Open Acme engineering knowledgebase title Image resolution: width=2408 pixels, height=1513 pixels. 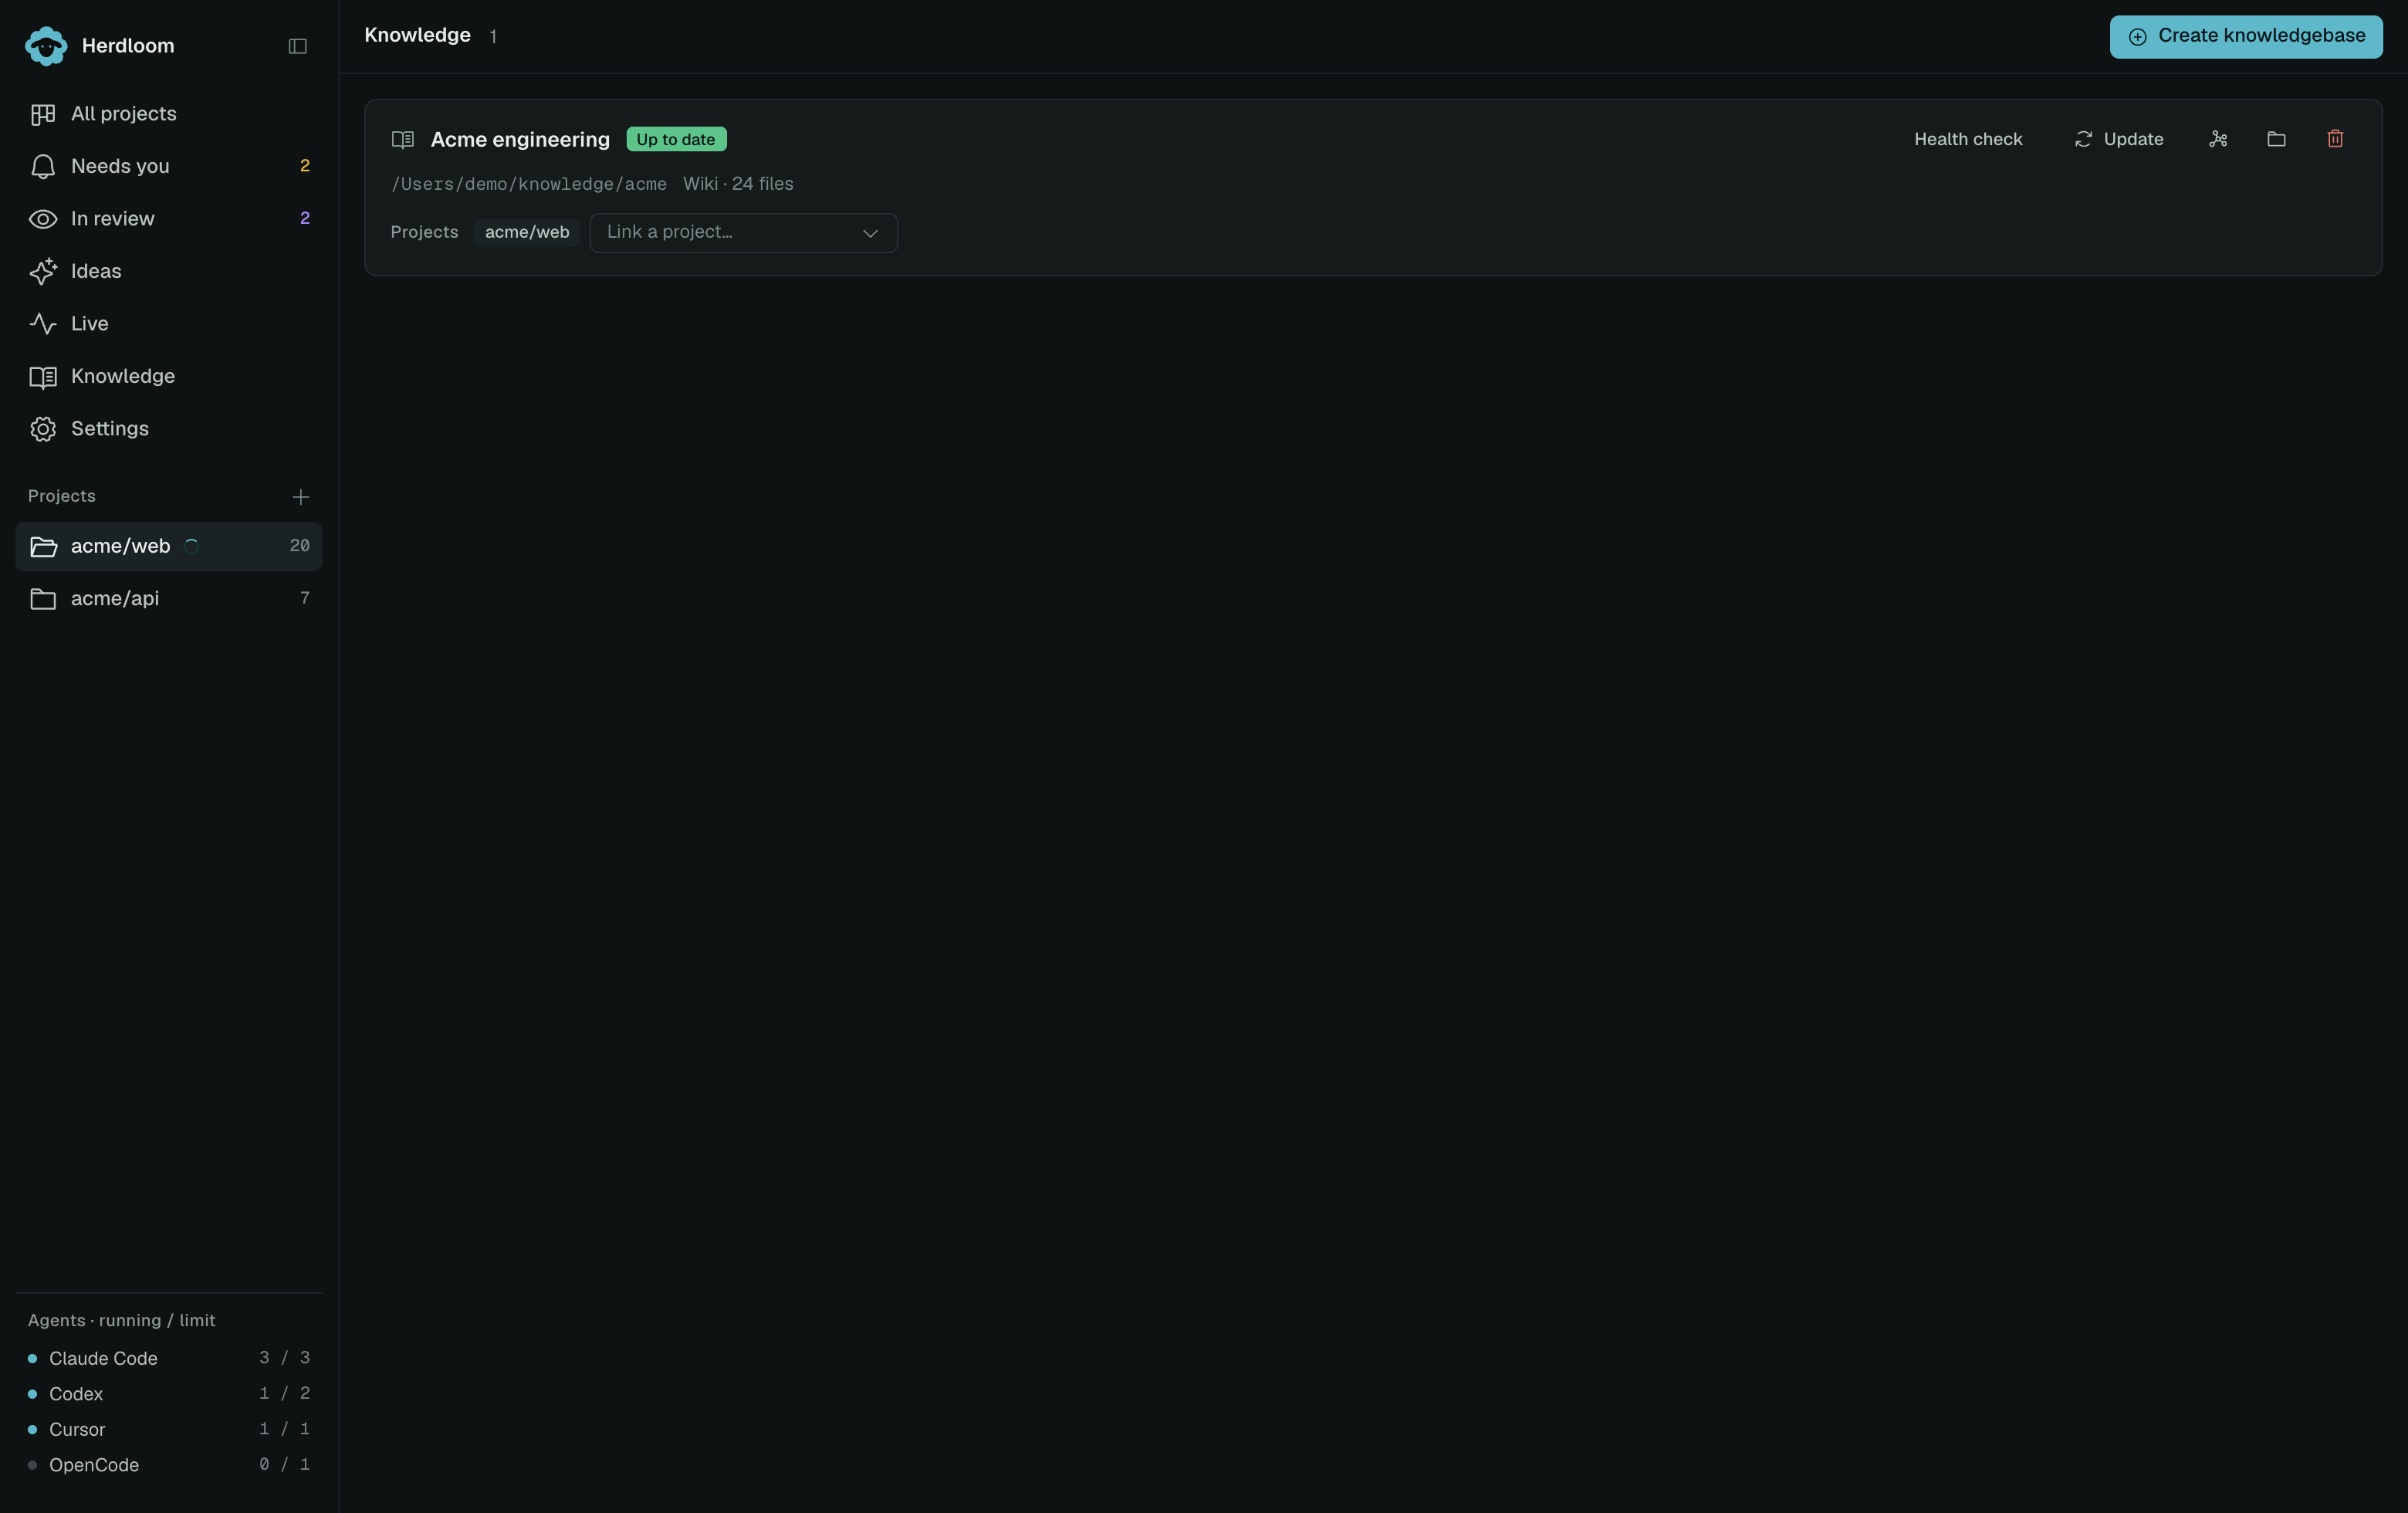pos(520,140)
